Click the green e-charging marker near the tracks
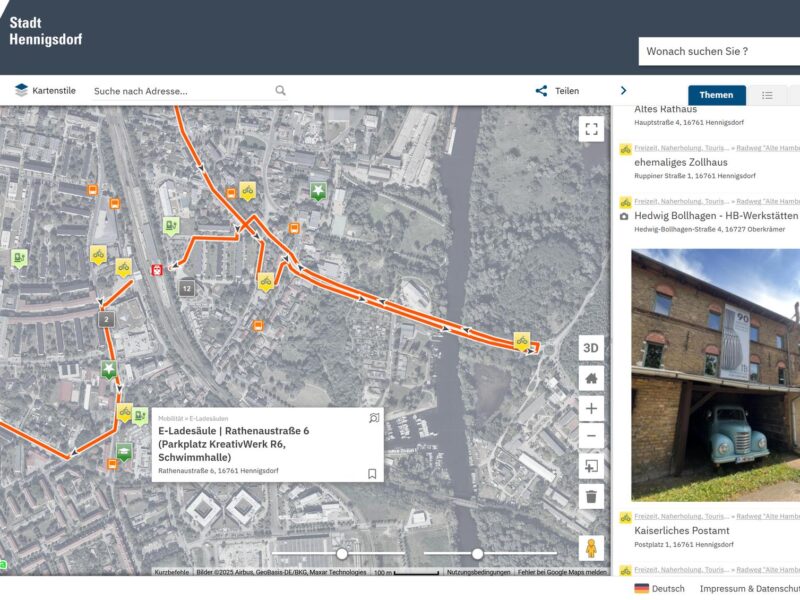 [171, 226]
